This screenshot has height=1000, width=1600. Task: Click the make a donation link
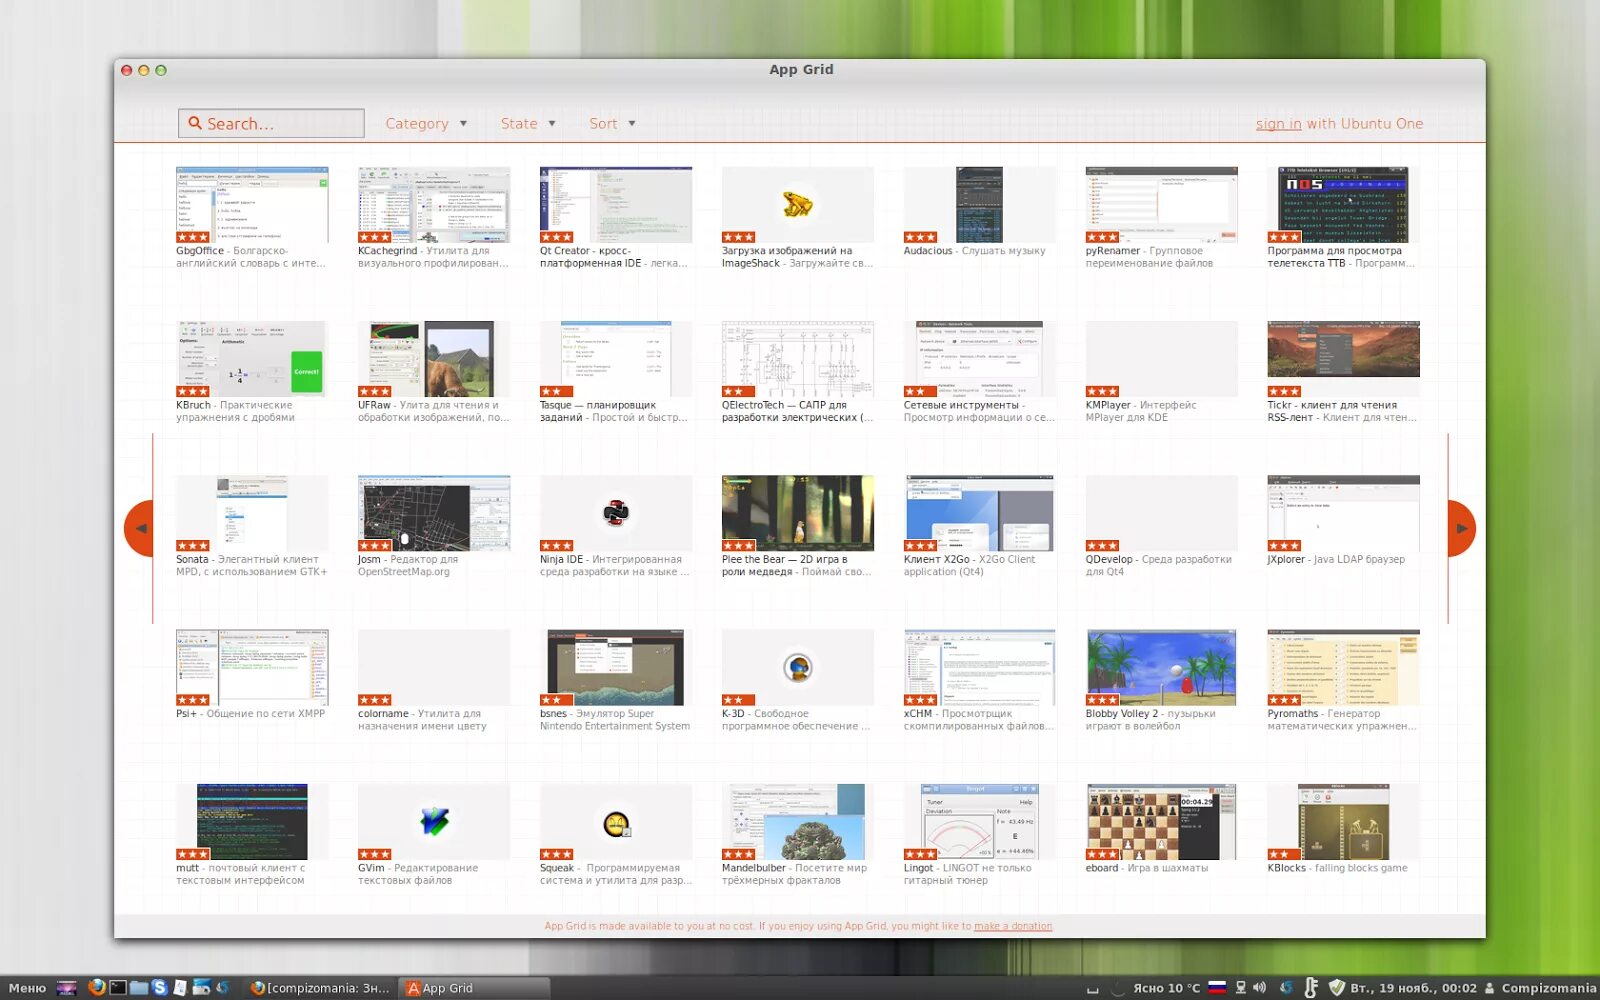[x=1013, y=926]
